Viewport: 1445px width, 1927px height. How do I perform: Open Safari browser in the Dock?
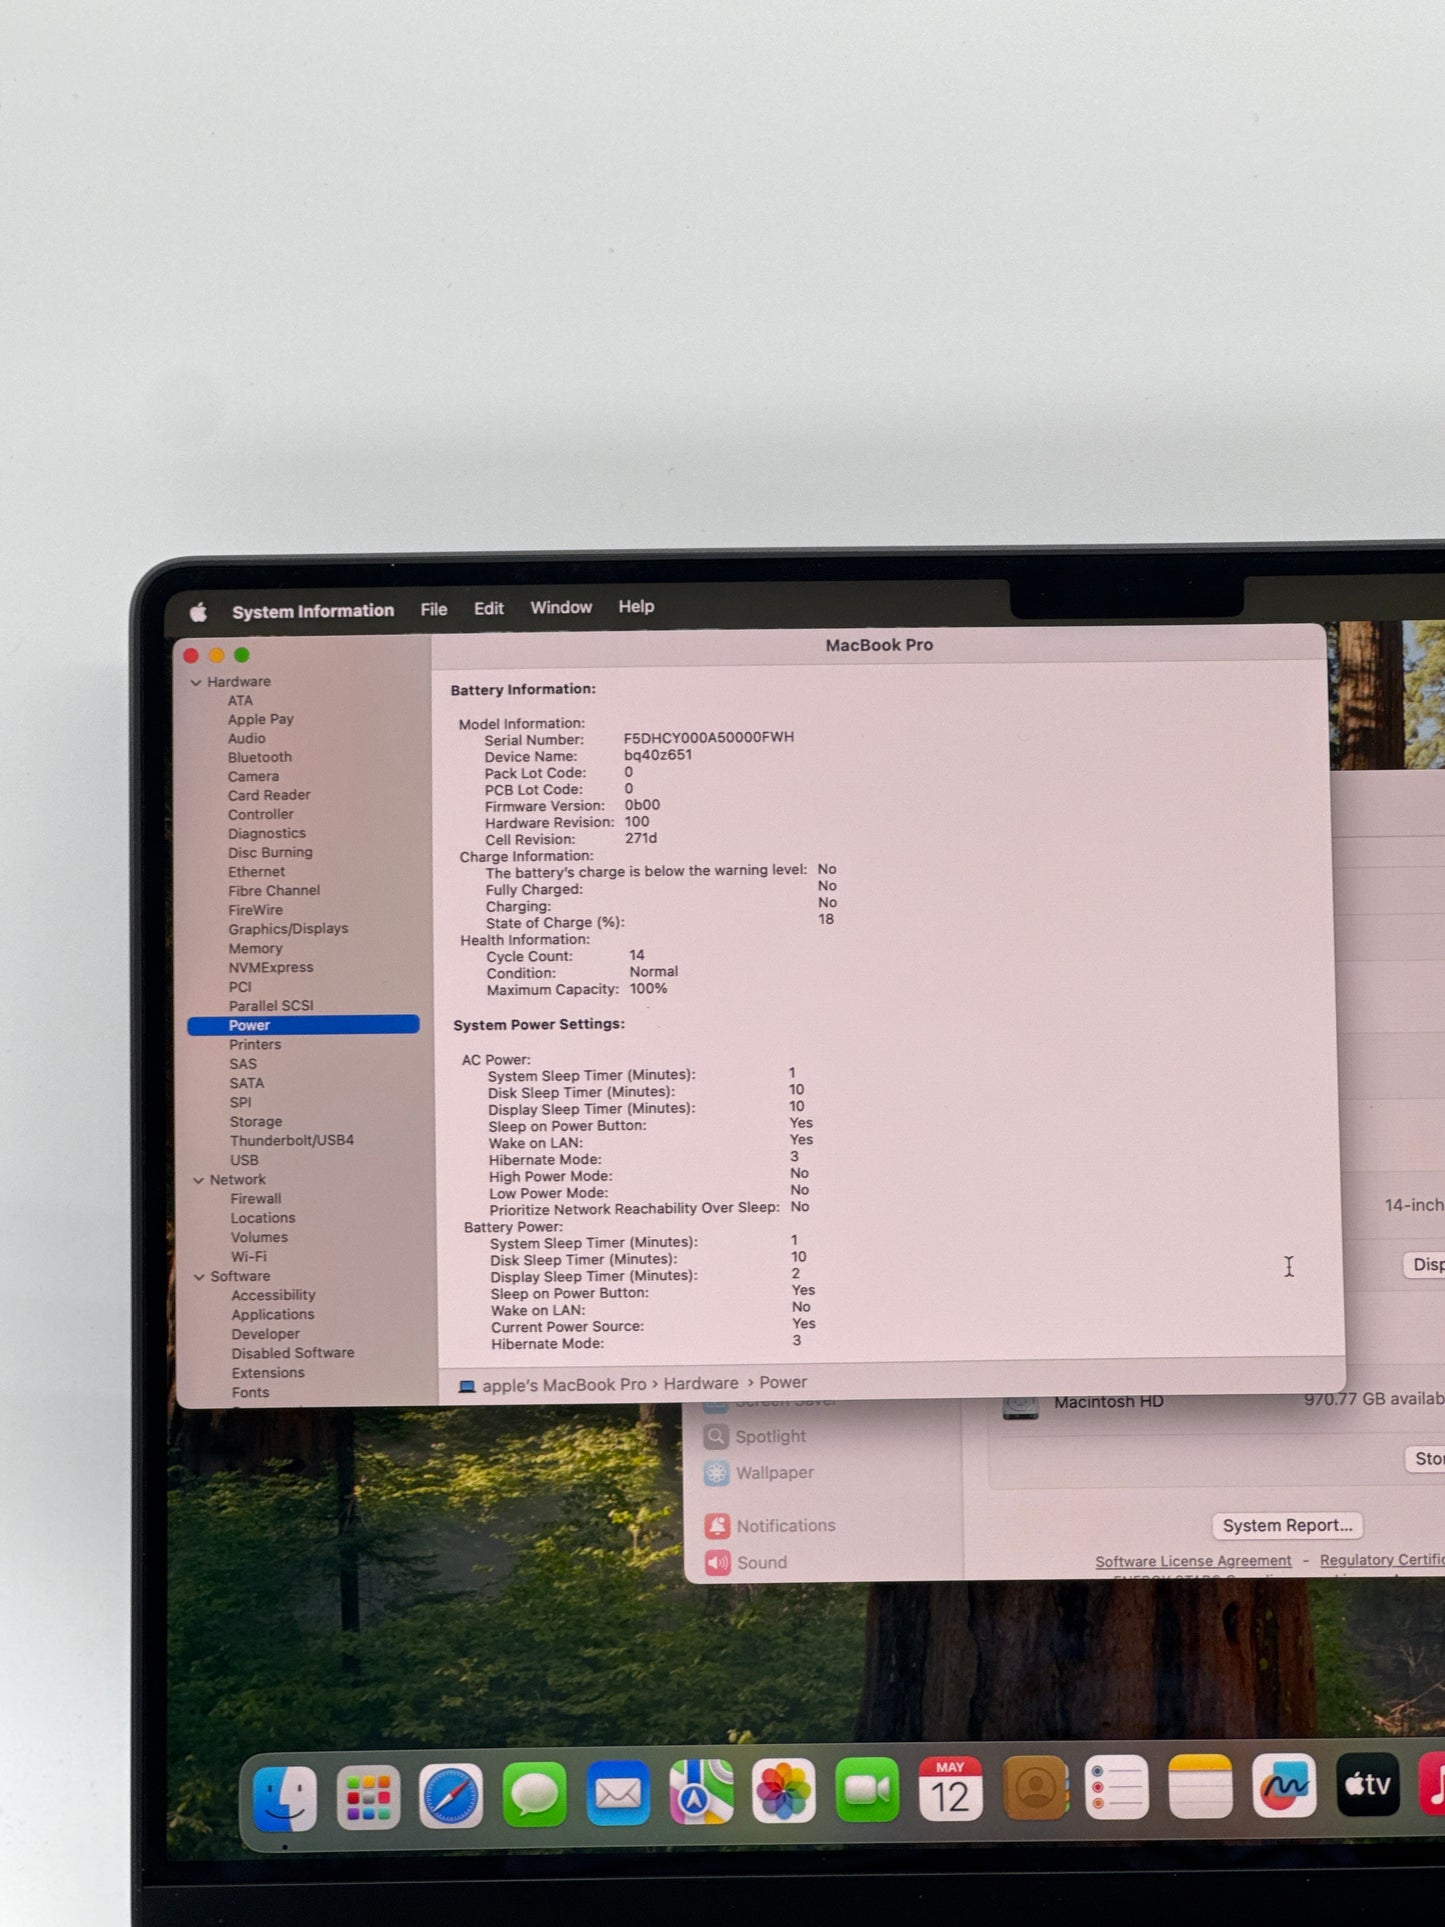(x=451, y=1796)
